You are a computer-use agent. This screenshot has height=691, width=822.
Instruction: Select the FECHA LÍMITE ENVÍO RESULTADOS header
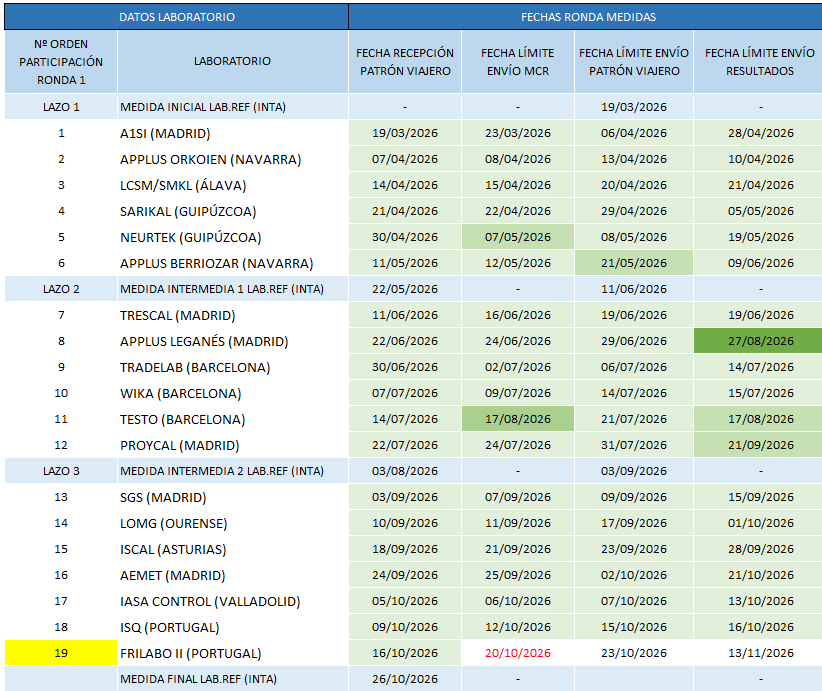pyautogui.click(x=760, y=62)
